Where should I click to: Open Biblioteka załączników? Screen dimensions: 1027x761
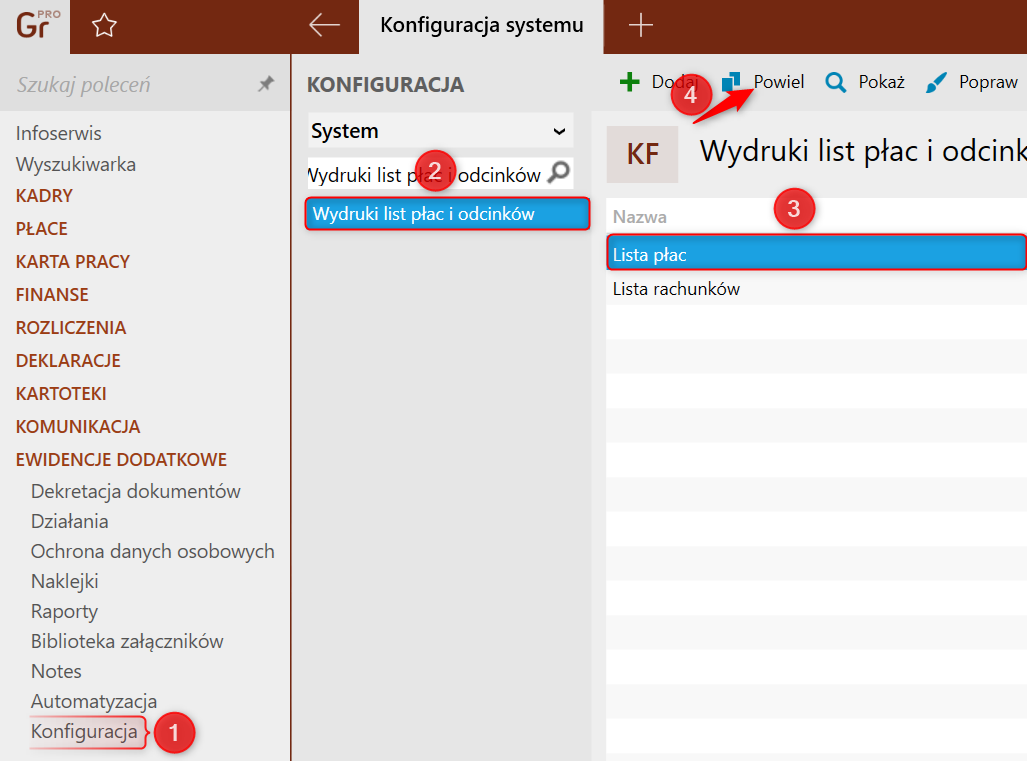point(127,642)
